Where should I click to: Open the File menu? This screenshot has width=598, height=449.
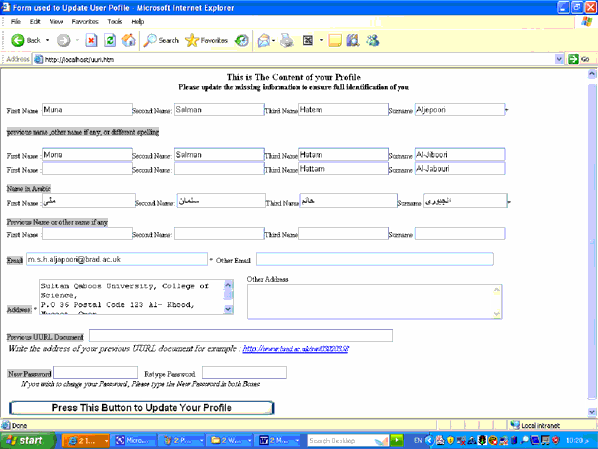[16, 21]
